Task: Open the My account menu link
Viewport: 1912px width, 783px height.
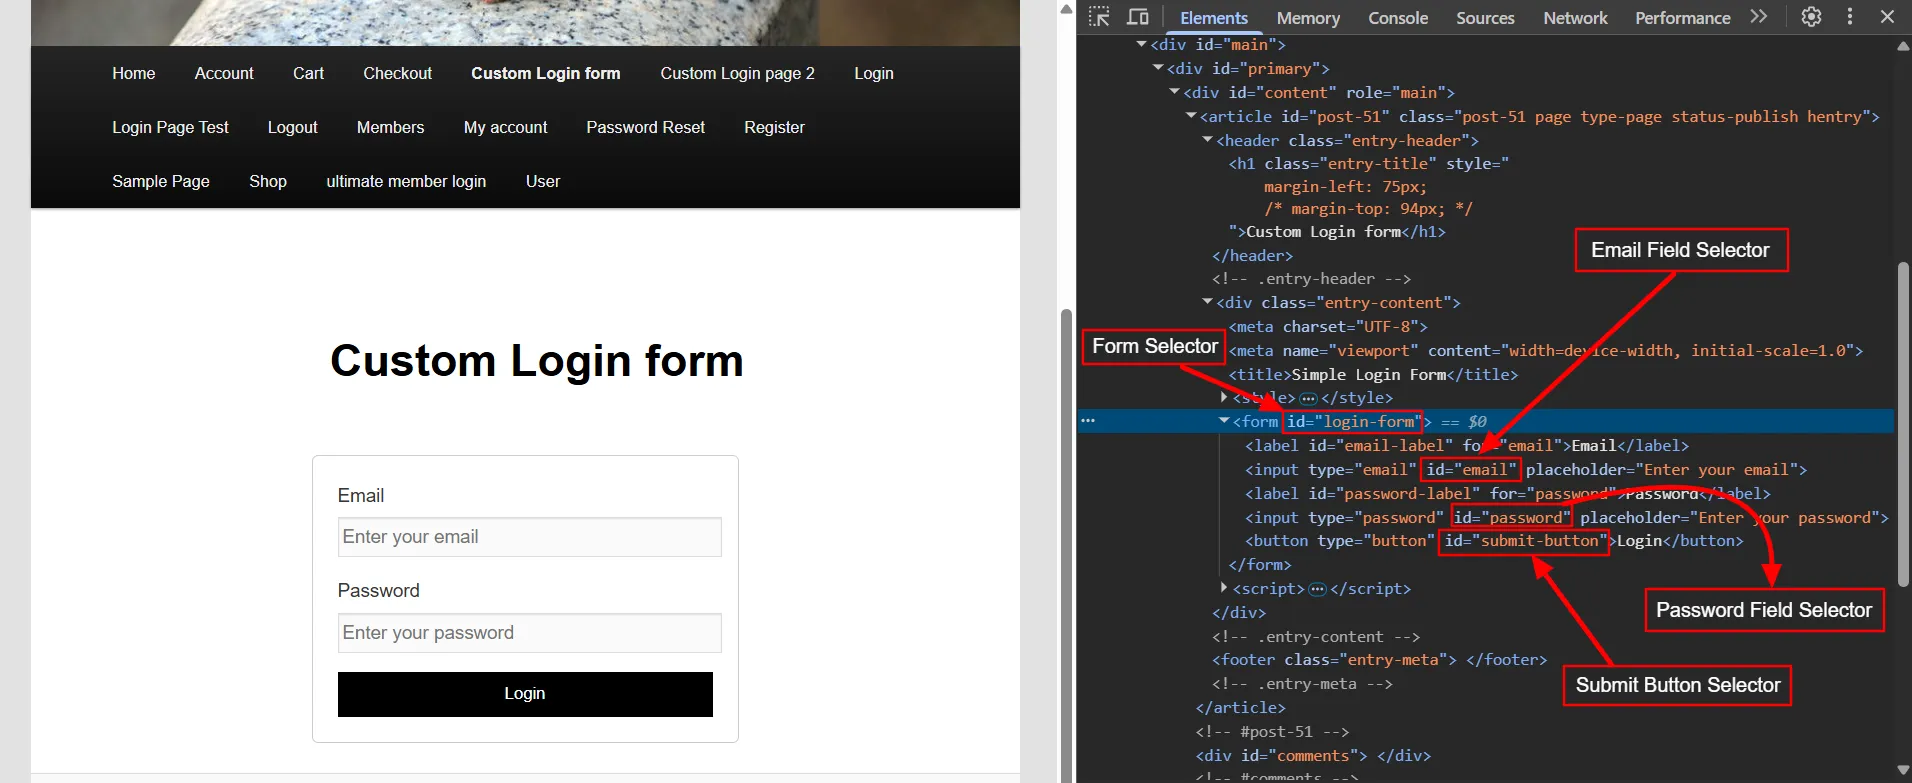Action: [505, 127]
